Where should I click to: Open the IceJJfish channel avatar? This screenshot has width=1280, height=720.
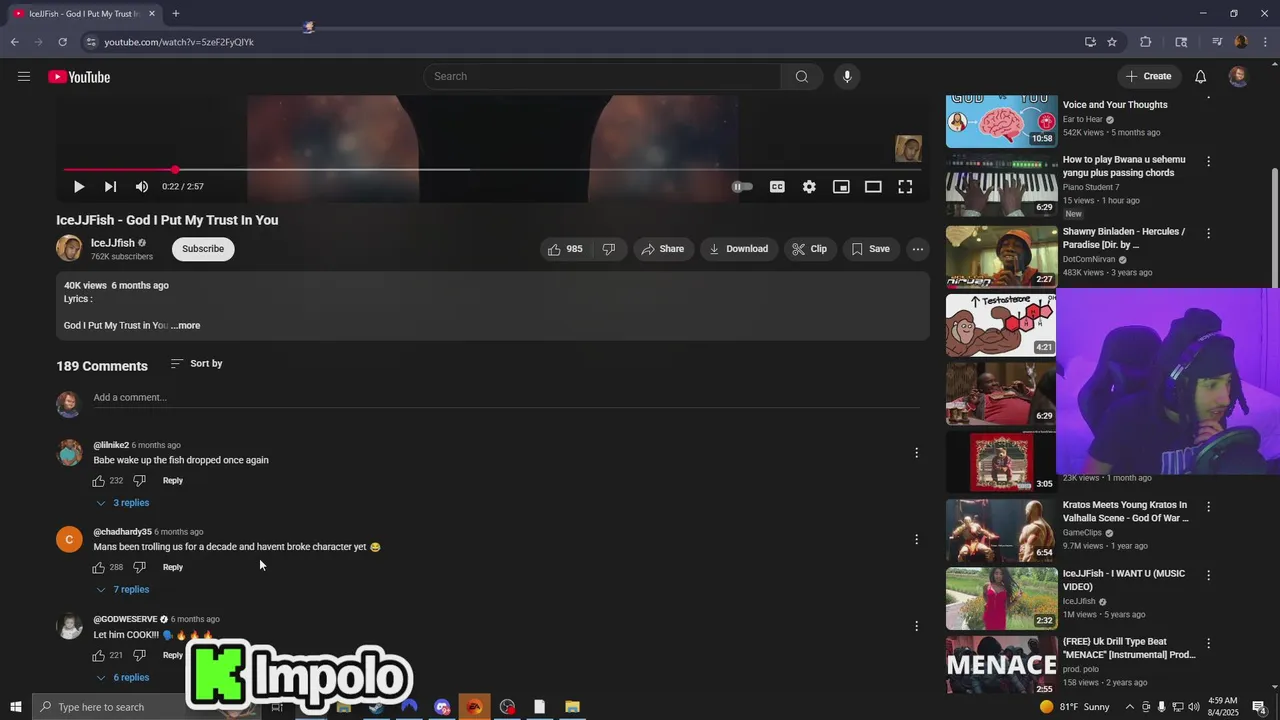tap(69, 248)
